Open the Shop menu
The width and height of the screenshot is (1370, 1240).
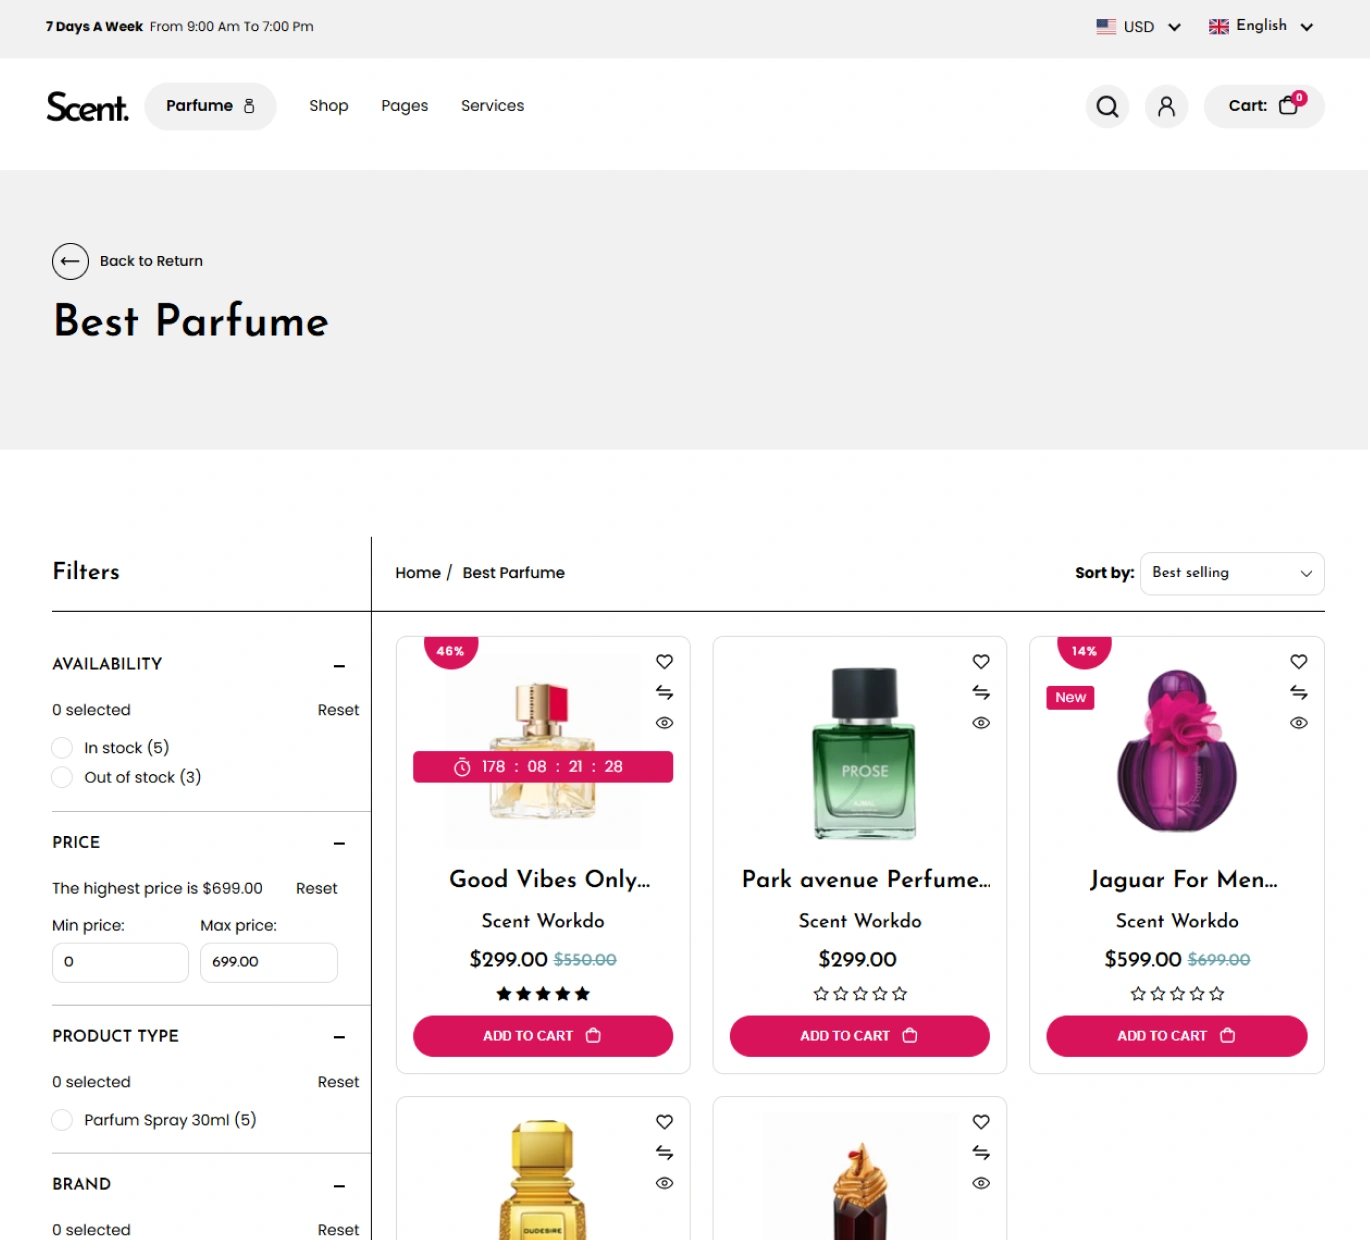click(x=328, y=106)
